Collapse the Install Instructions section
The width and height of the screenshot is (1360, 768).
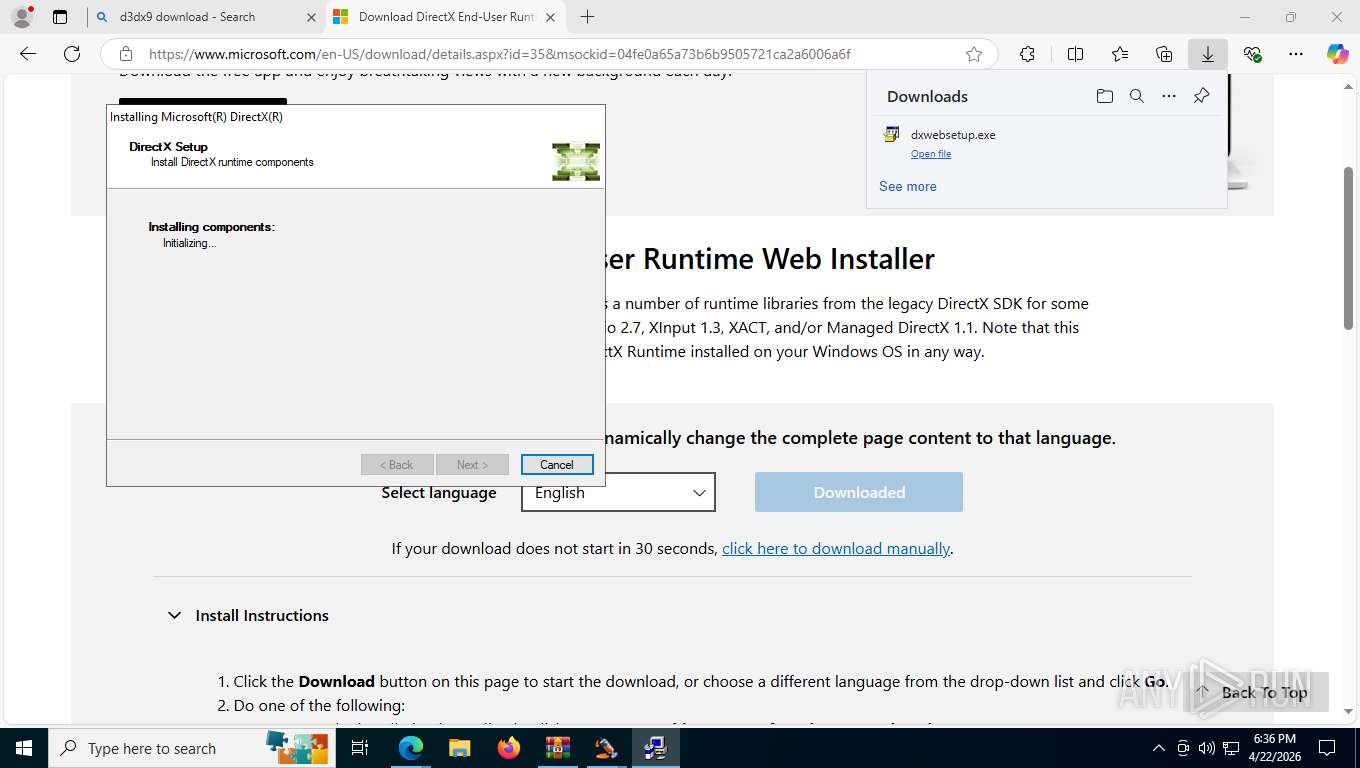(x=174, y=615)
